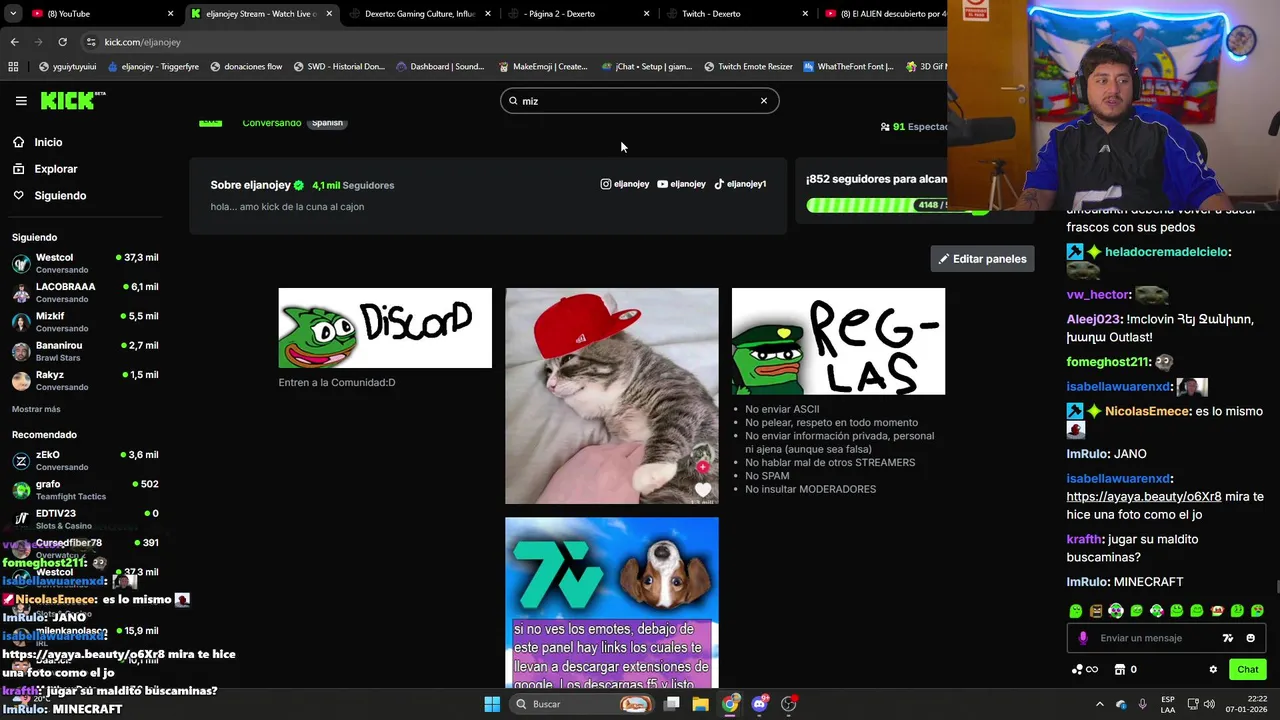The width and height of the screenshot is (1280, 720).
Task: Click username heladocremadelcielo in chat
Action: pos(1165,252)
